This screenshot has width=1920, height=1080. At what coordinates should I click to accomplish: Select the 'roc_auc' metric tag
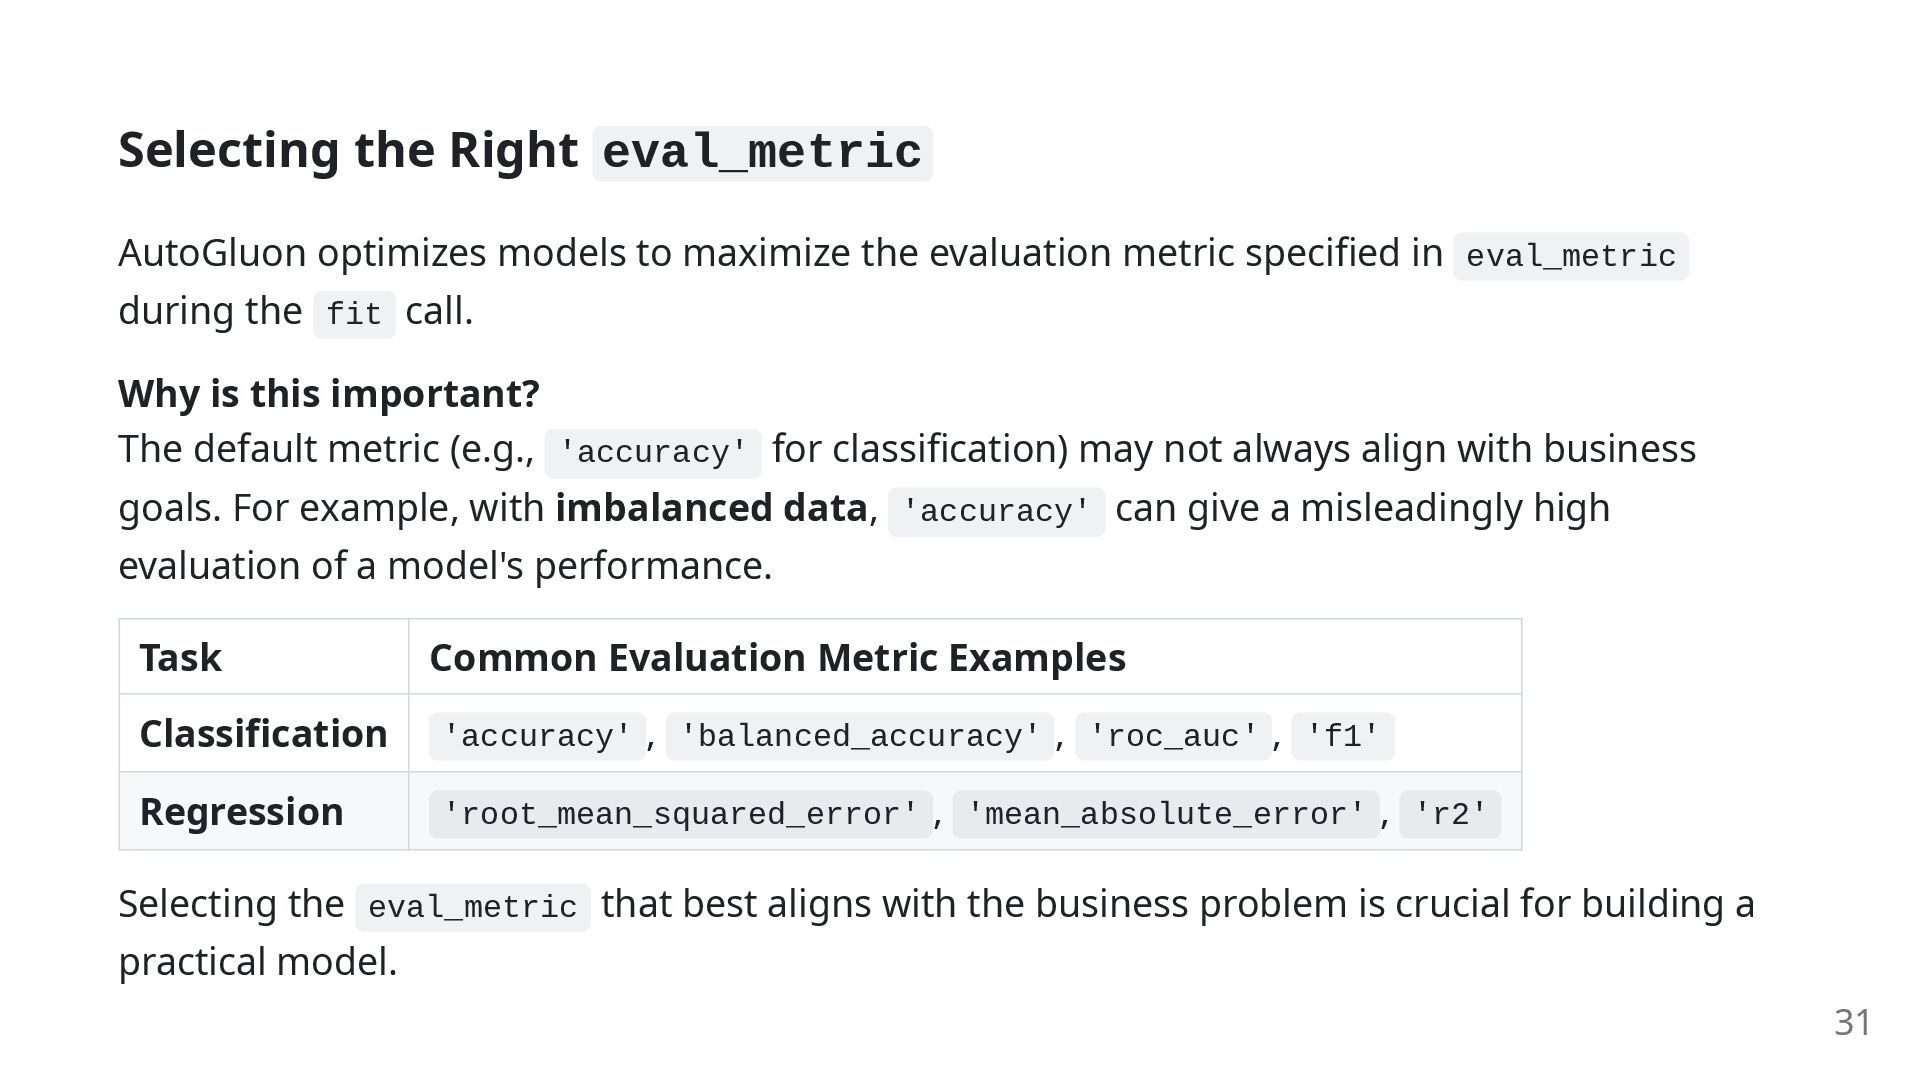point(1173,737)
